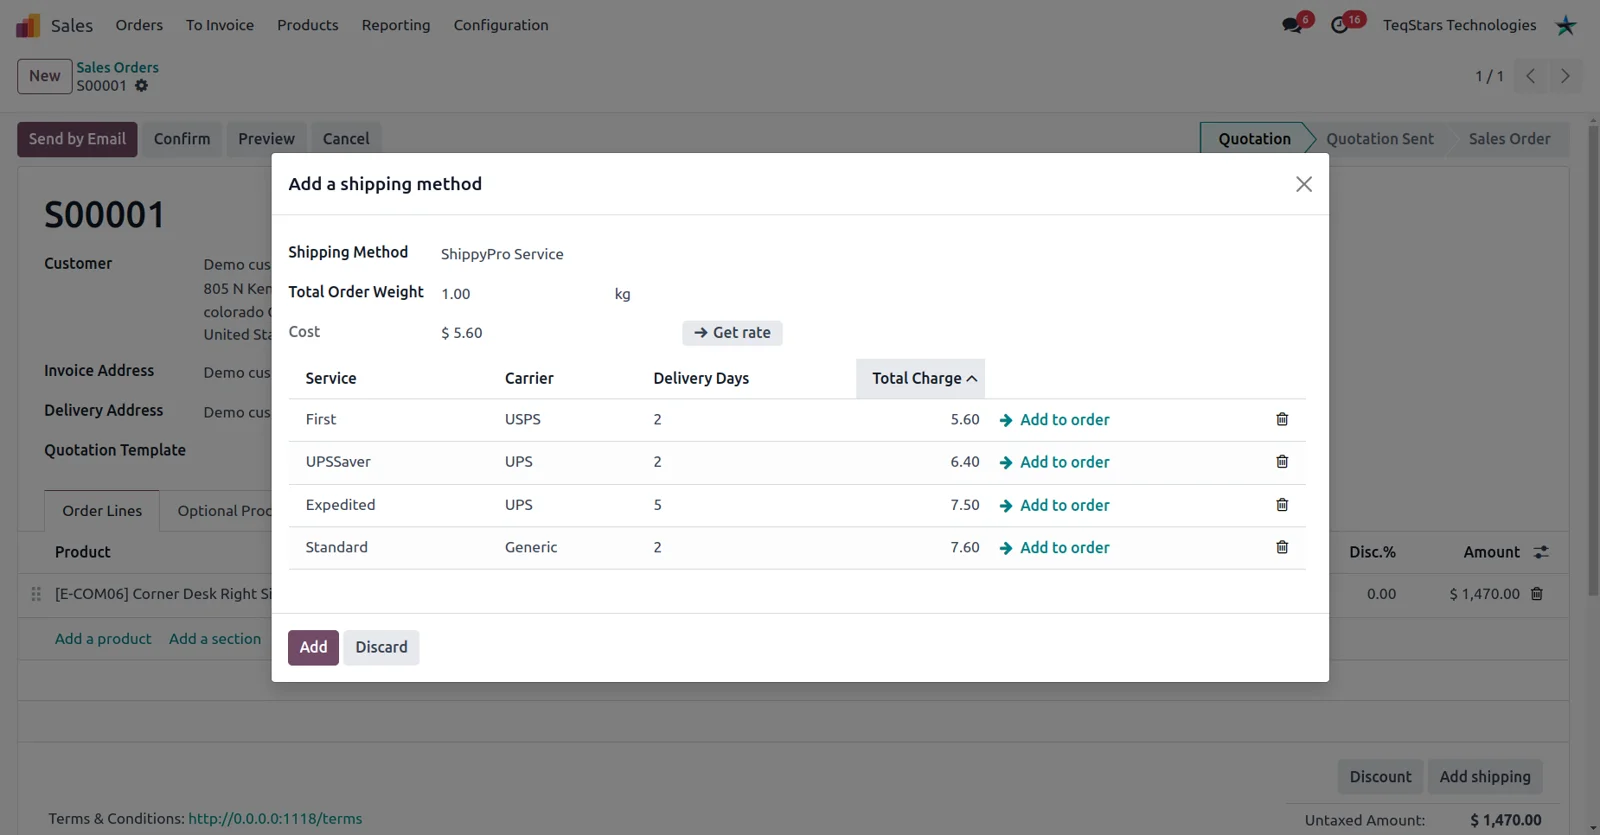Grab the Corner Desk row drag handle
The image size is (1600, 835).
click(36, 594)
